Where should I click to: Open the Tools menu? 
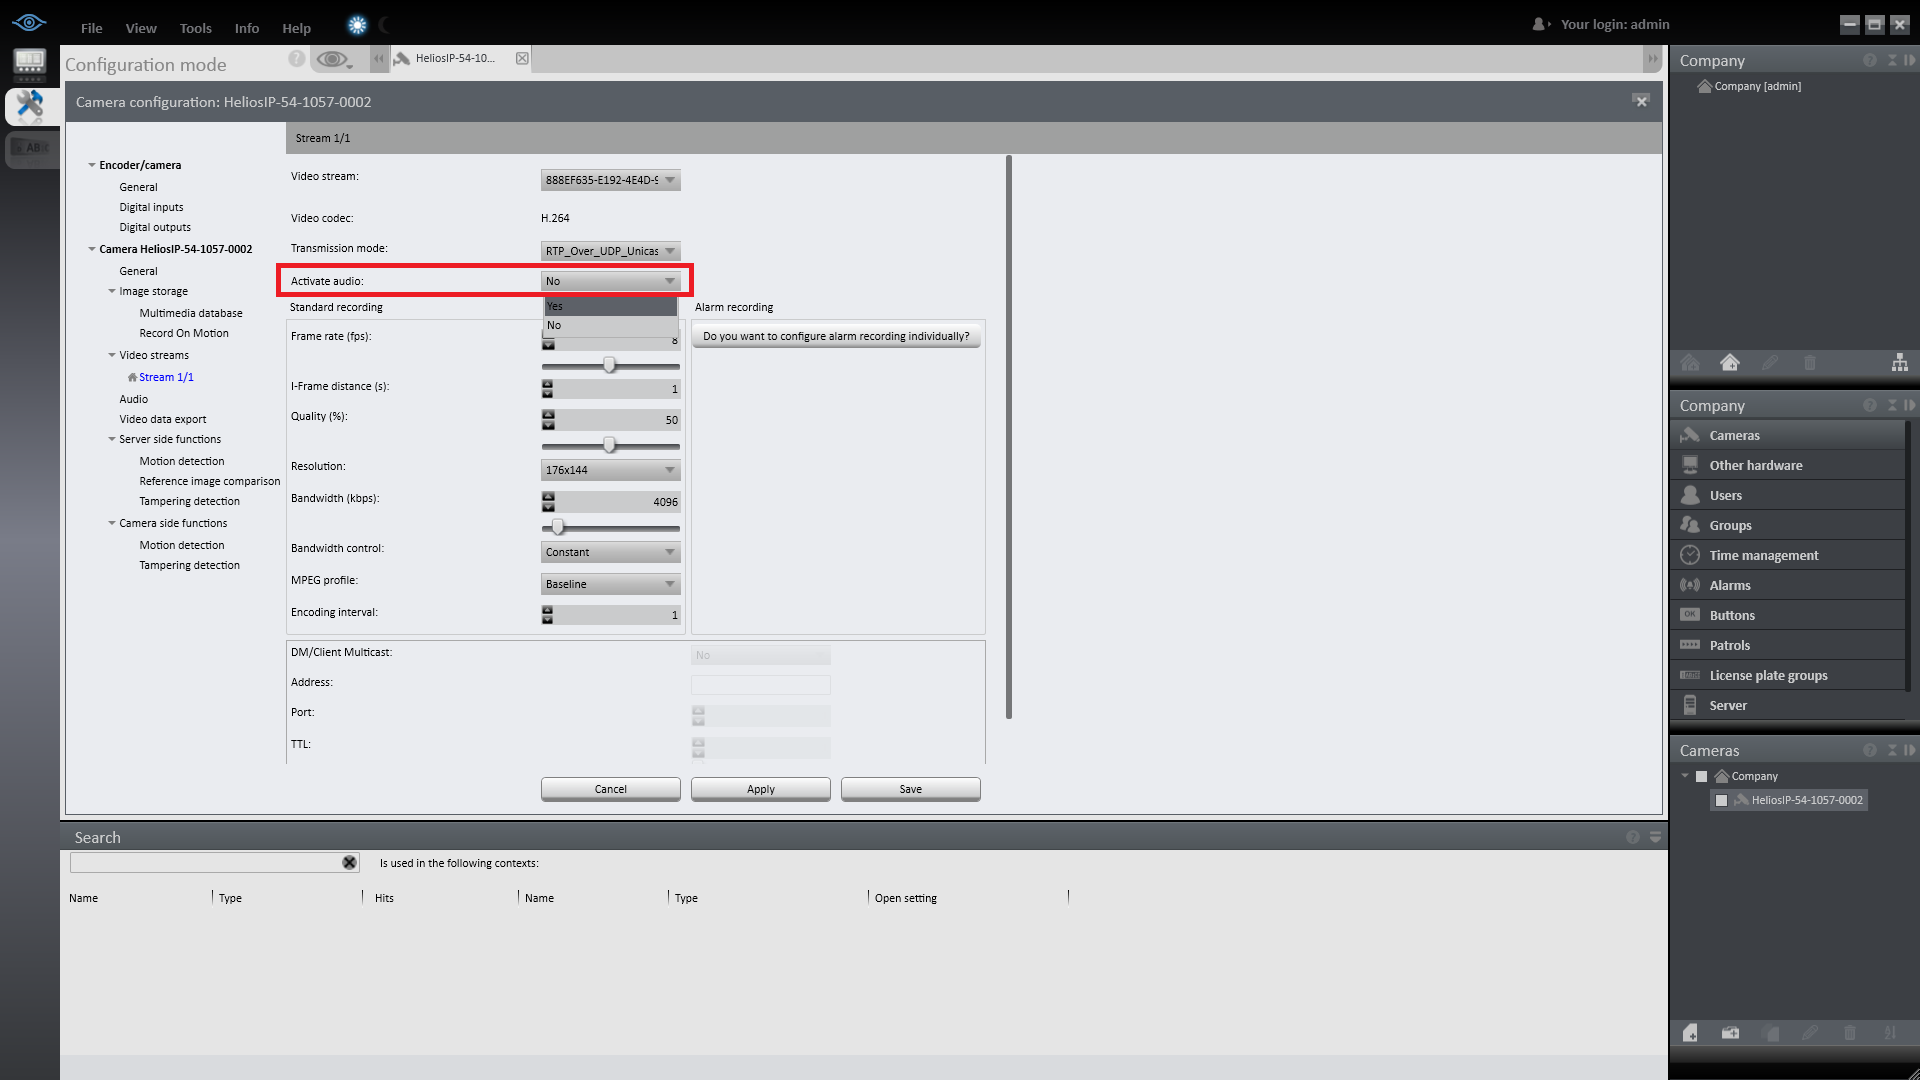[195, 28]
